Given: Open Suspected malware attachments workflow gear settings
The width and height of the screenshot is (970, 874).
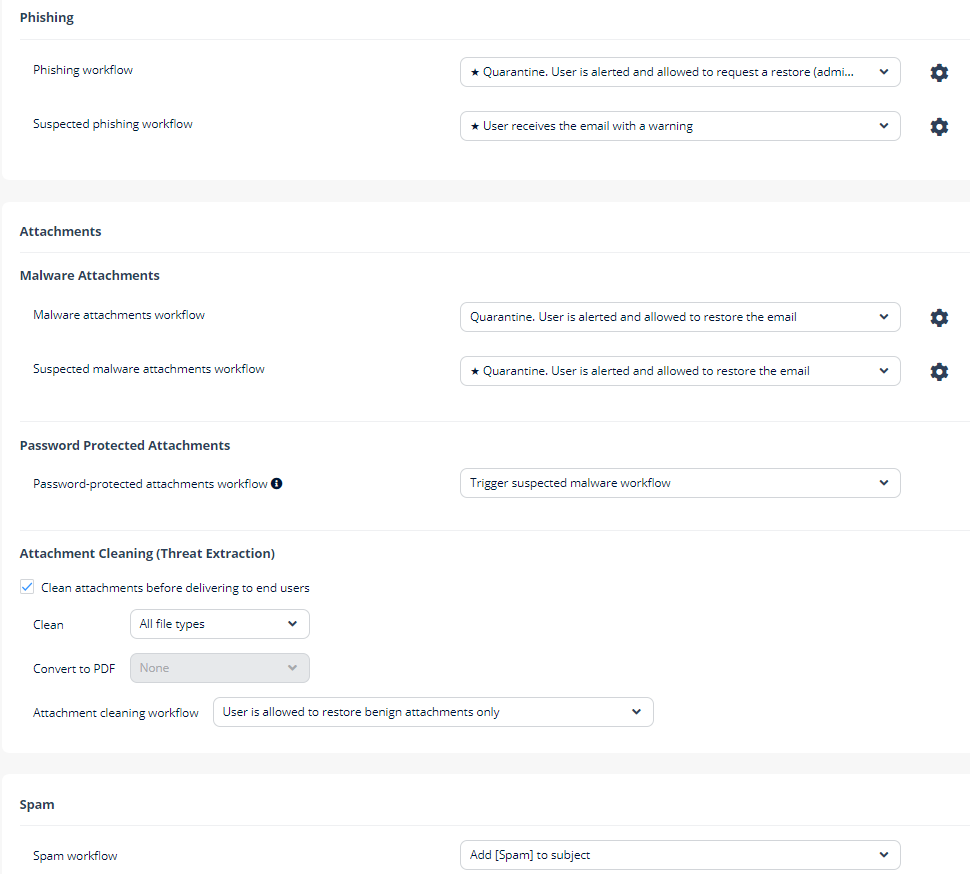Looking at the screenshot, I should (x=938, y=371).
